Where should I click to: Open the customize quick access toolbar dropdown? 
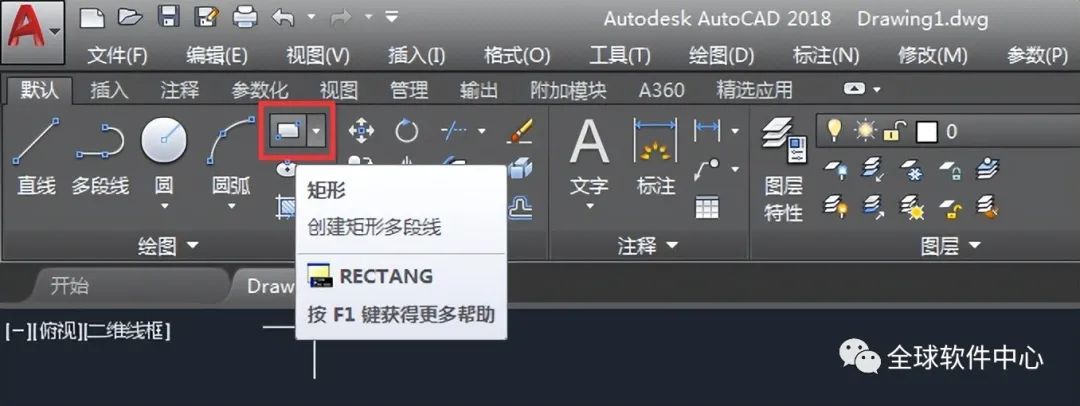(391, 16)
